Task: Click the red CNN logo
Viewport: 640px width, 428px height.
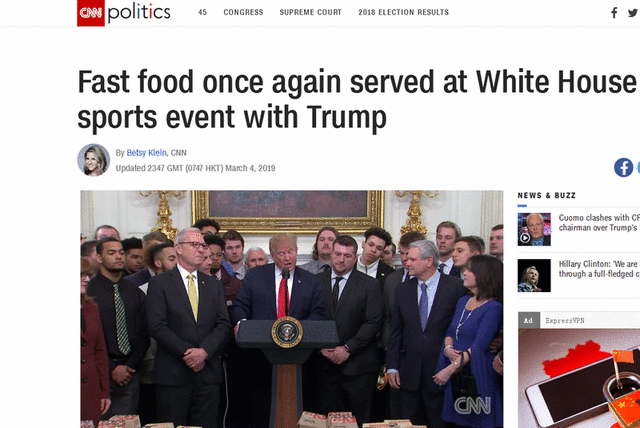Action: [x=91, y=13]
